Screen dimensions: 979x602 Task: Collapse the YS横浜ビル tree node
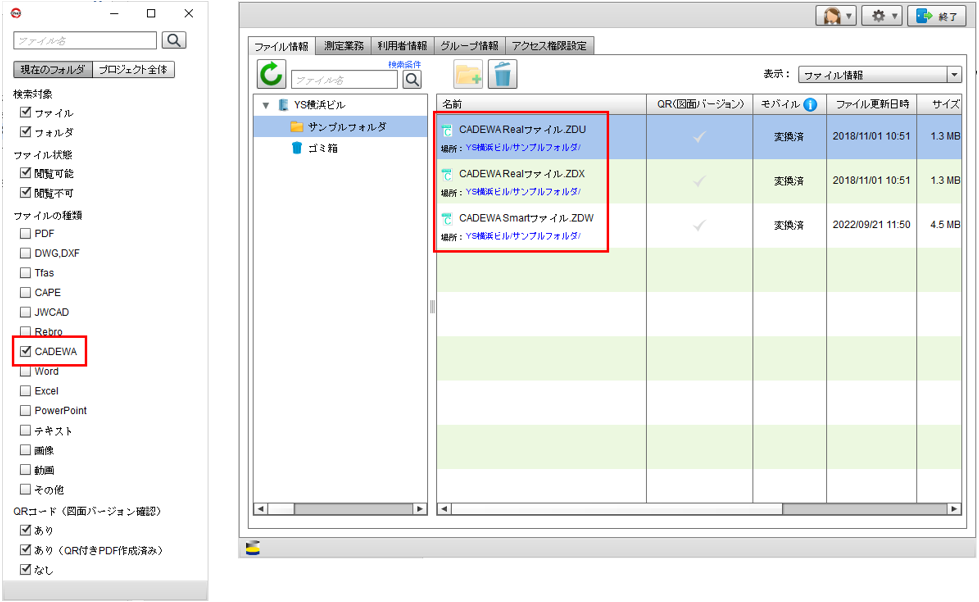265,105
